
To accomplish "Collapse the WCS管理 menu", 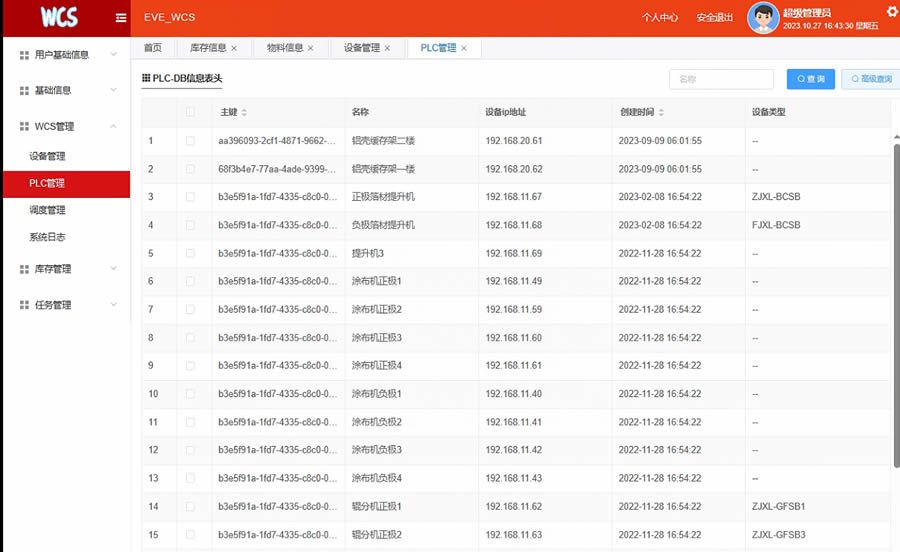I will (x=67, y=126).
